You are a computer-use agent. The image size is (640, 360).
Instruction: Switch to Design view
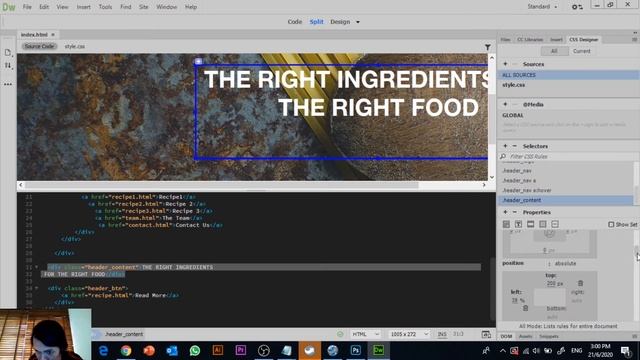tap(340, 22)
